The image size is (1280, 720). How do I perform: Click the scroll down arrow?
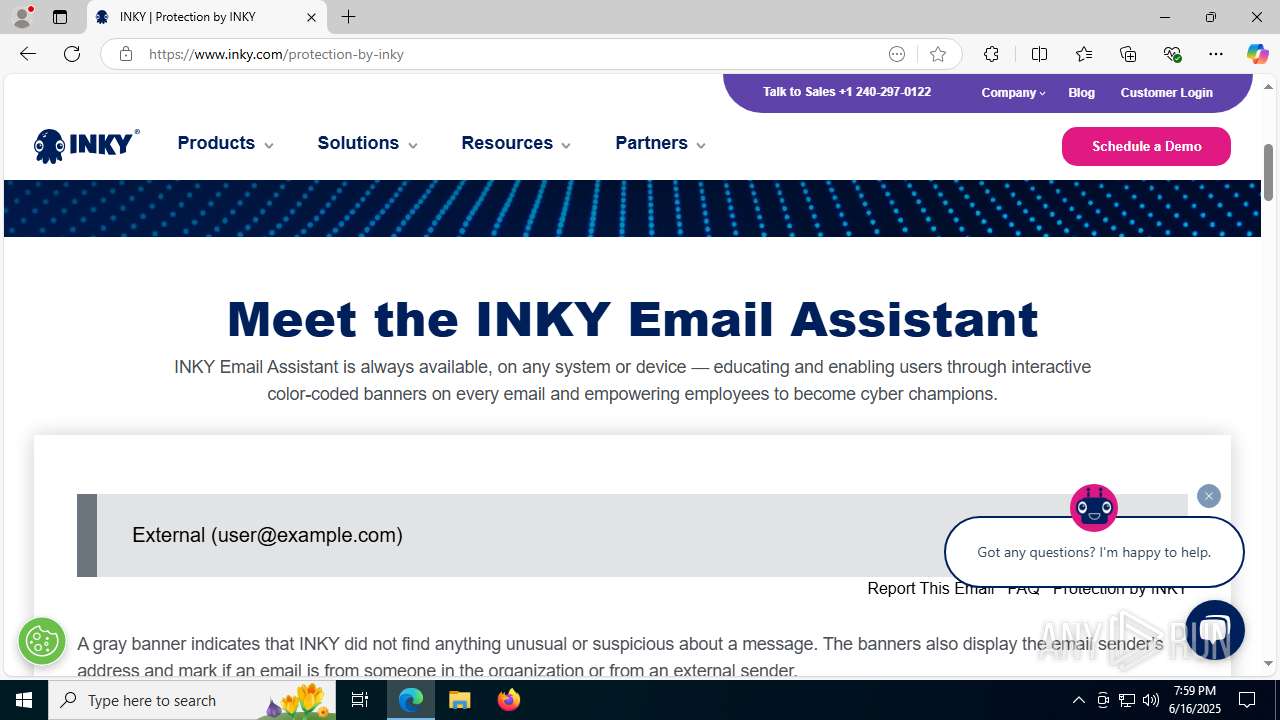pyautogui.click(x=1268, y=663)
